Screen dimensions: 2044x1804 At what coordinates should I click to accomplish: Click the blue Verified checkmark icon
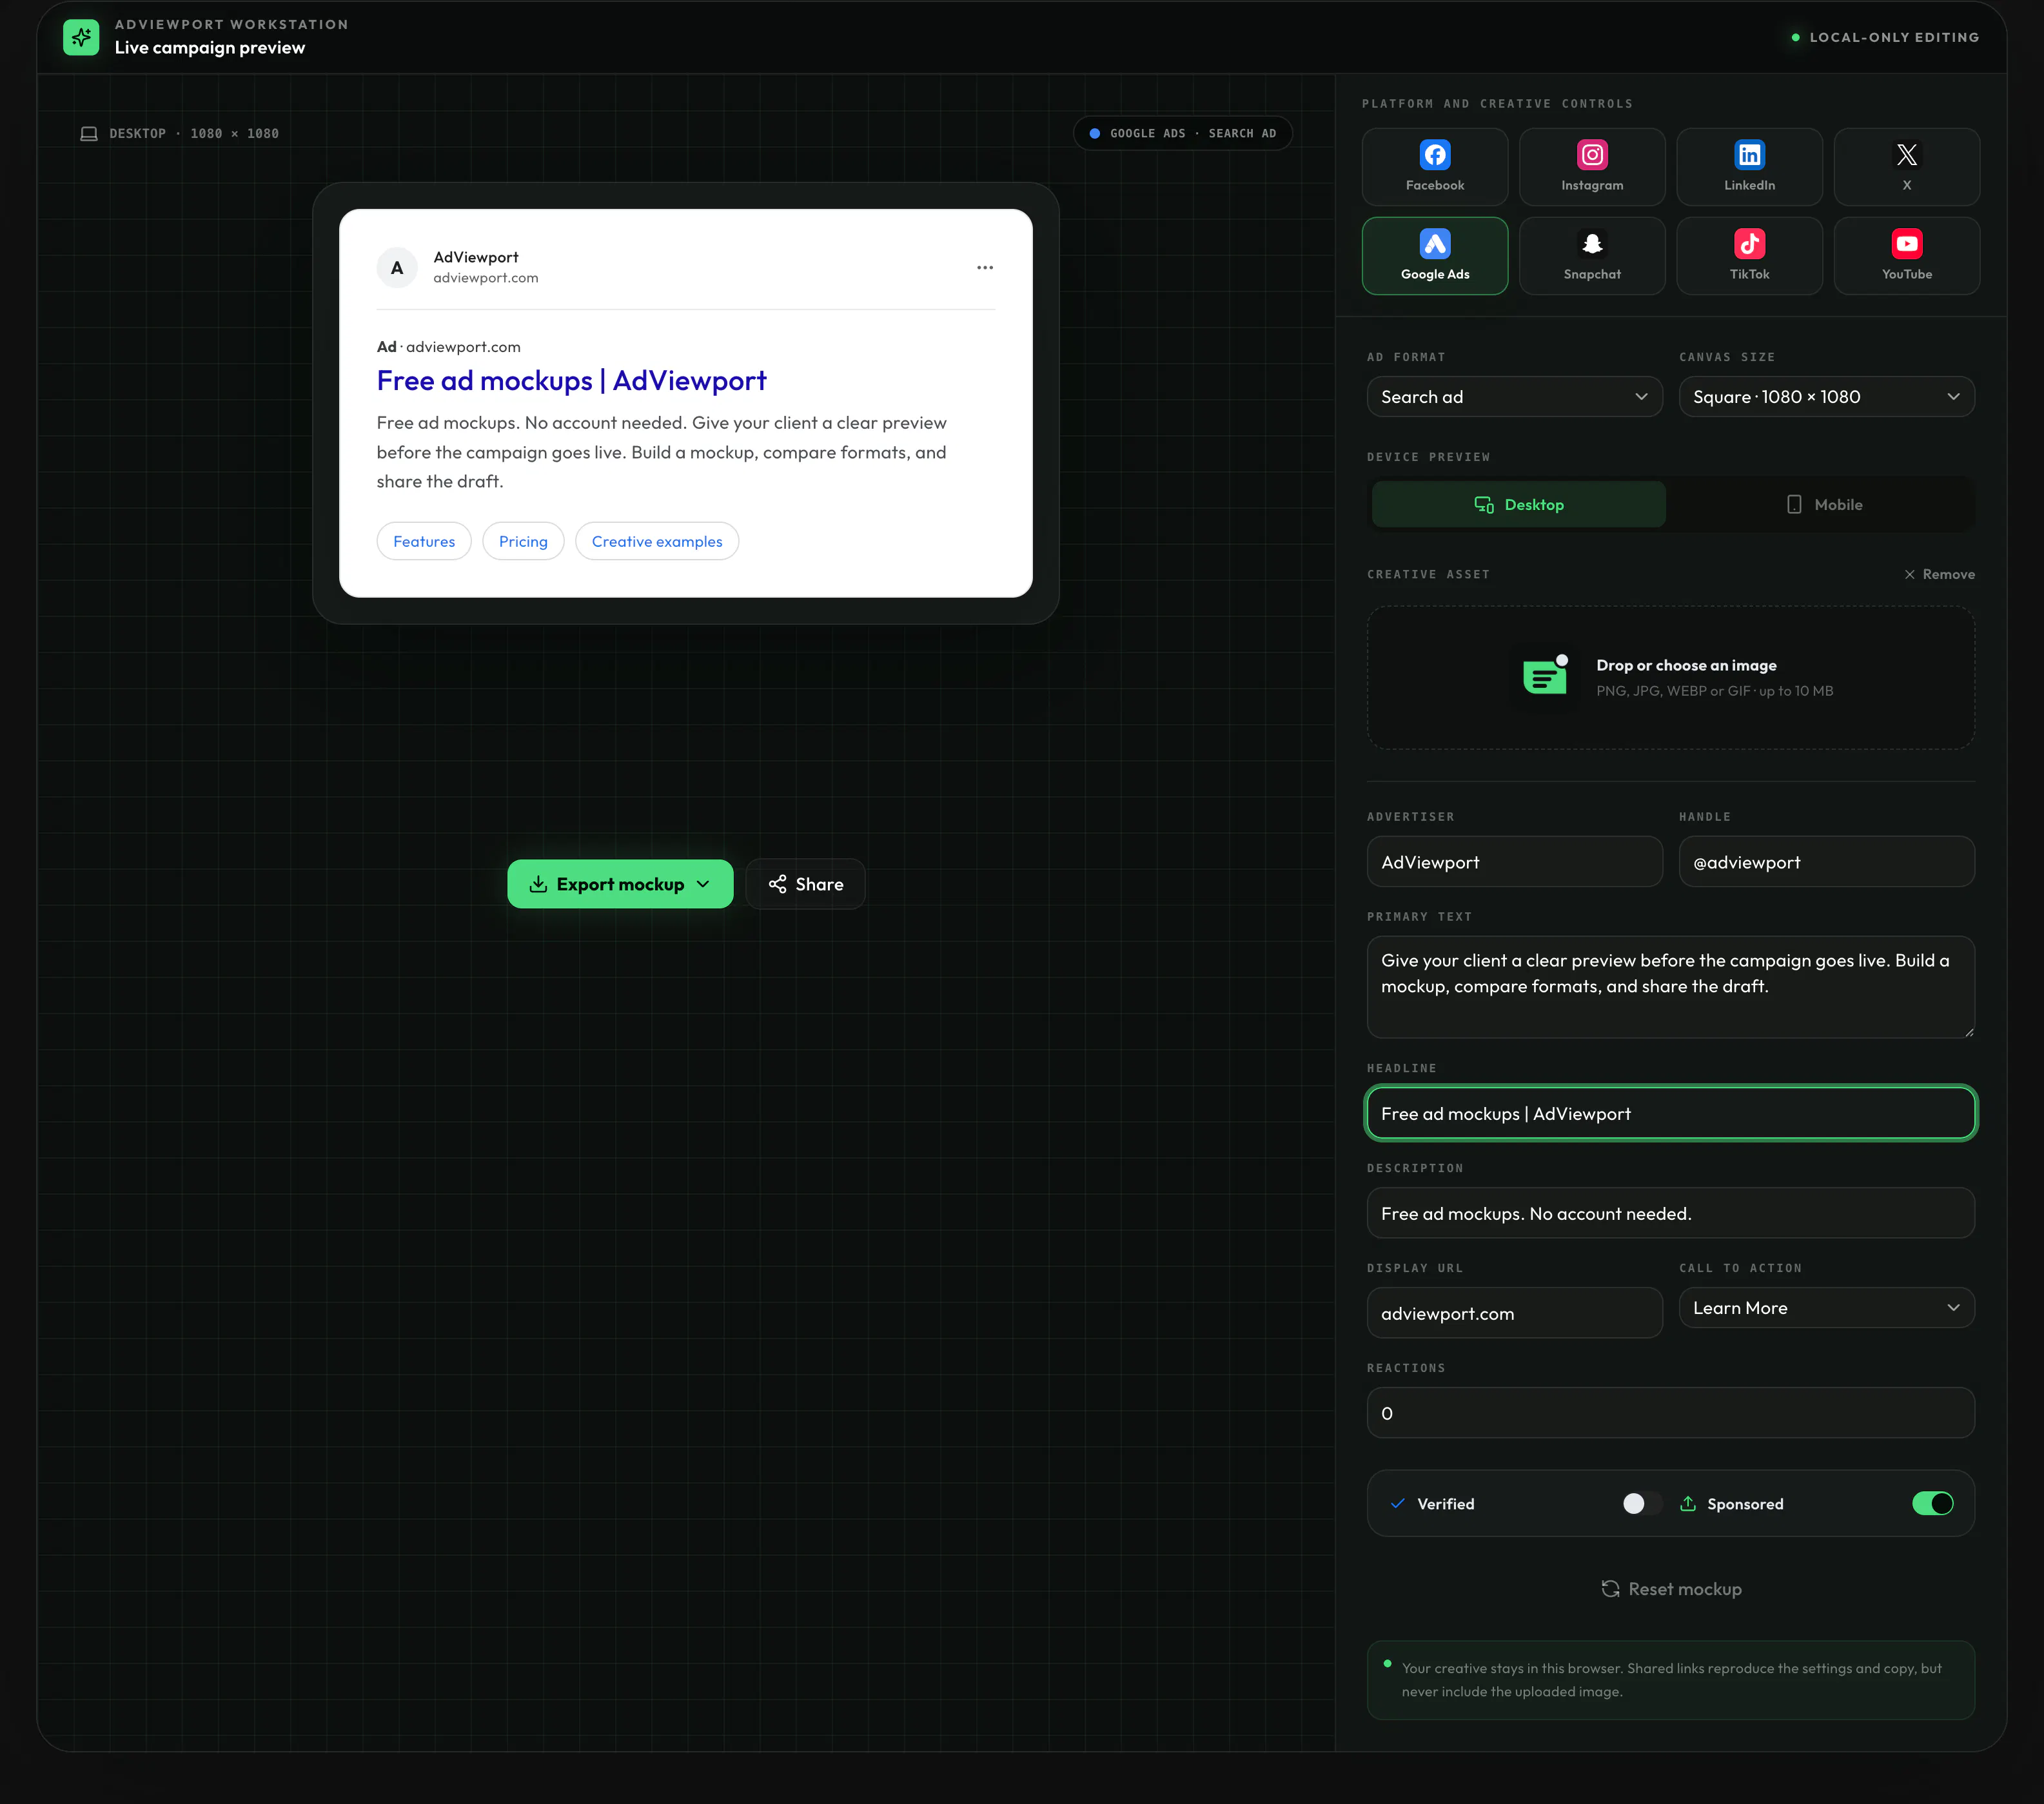1397,1503
